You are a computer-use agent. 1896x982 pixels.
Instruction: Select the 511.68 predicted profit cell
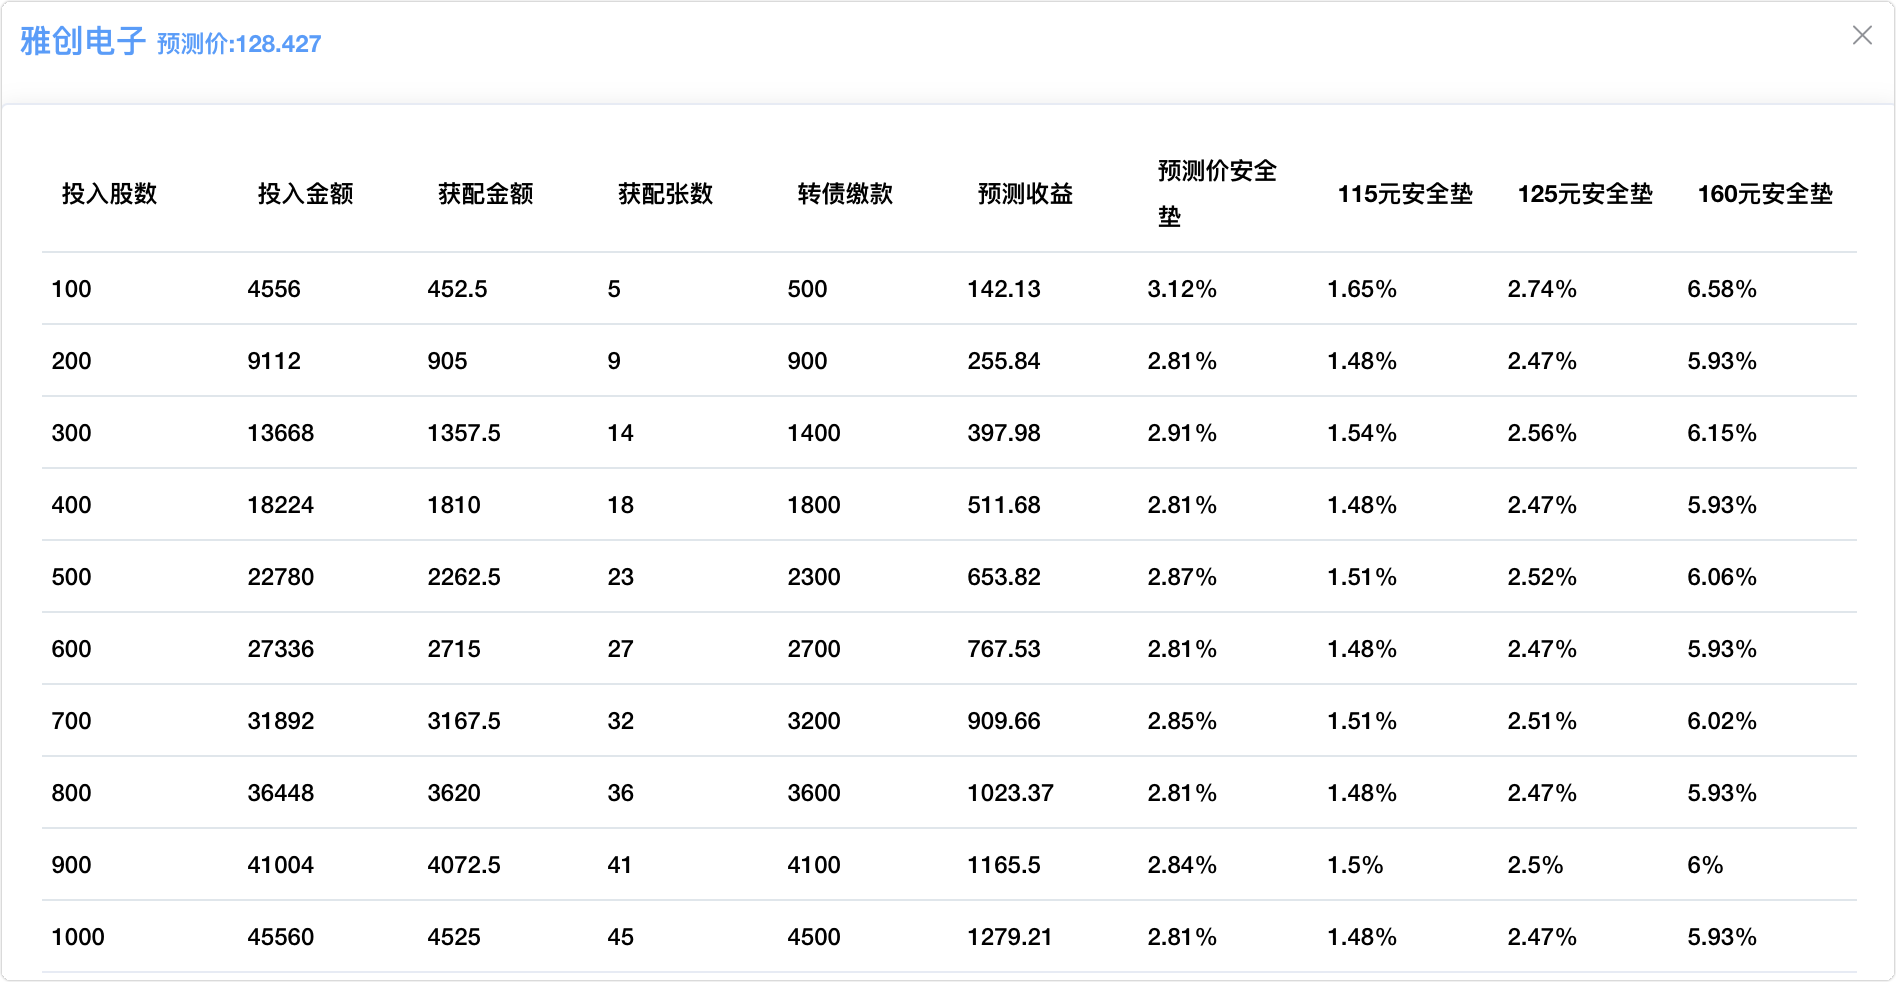pyautogui.click(x=1004, y=505)
